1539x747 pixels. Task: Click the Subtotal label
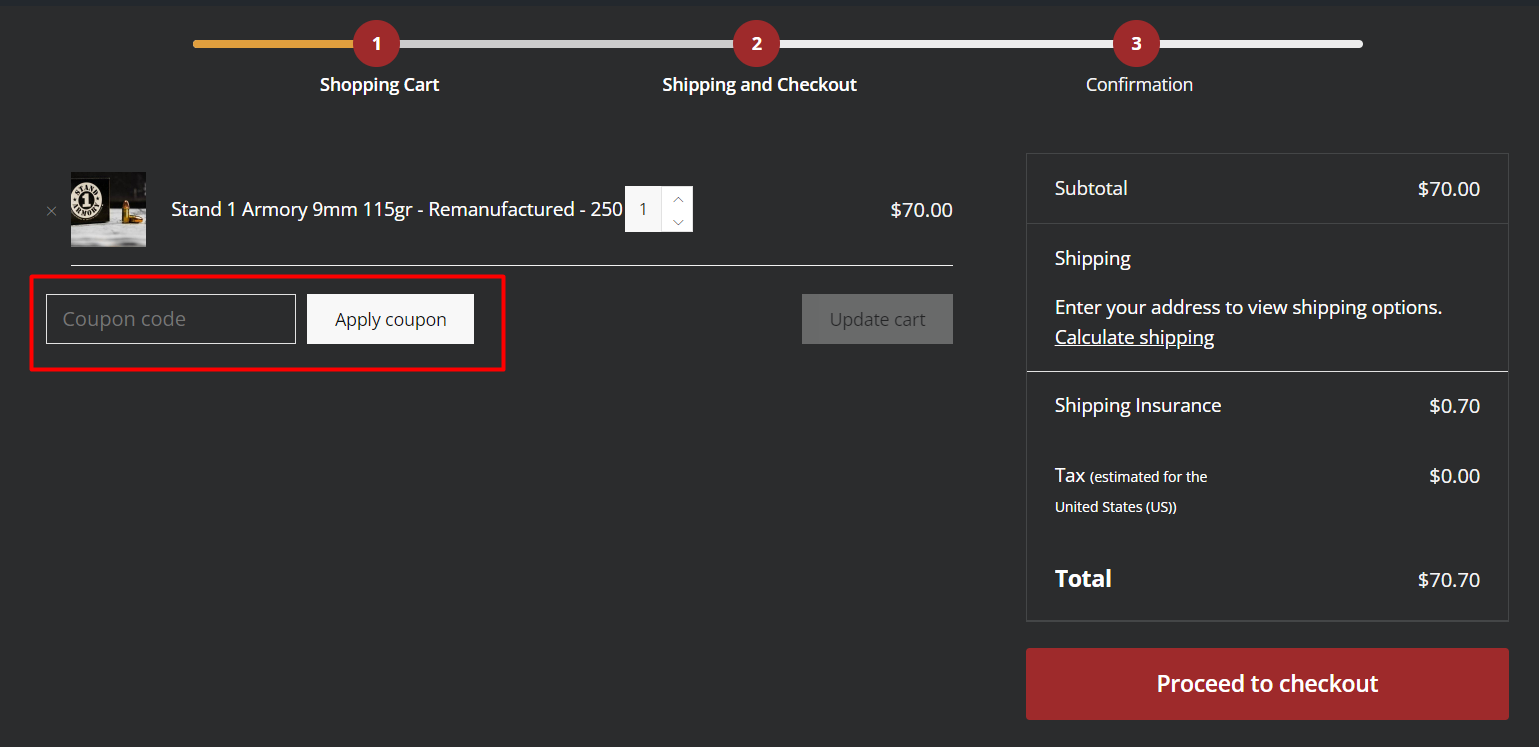[x=1091, y=188]
